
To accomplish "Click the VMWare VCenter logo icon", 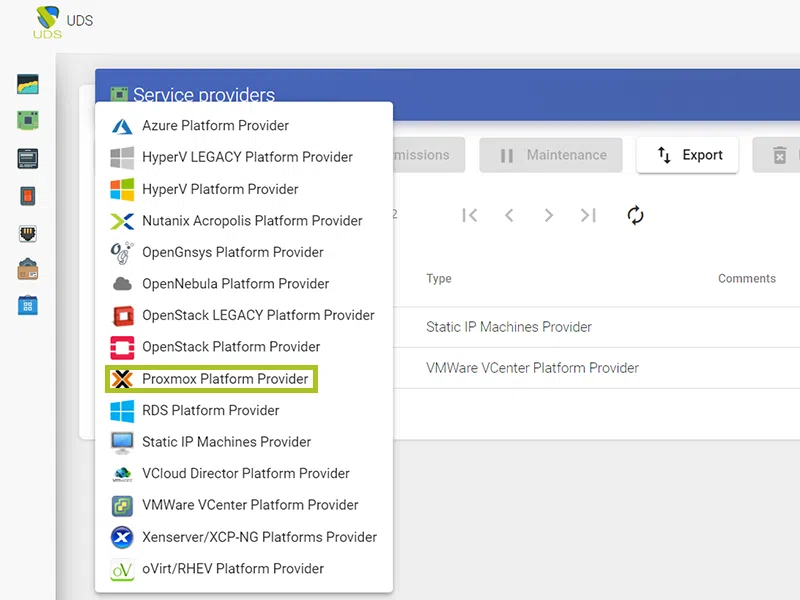I will coord(122,506).
